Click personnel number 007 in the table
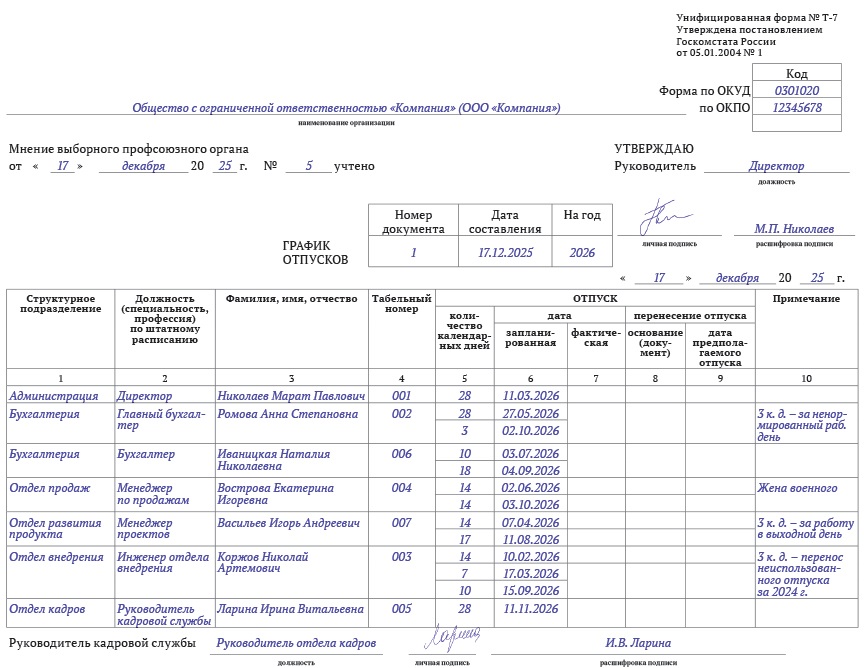The image size is (864, 668). point(401,523)
